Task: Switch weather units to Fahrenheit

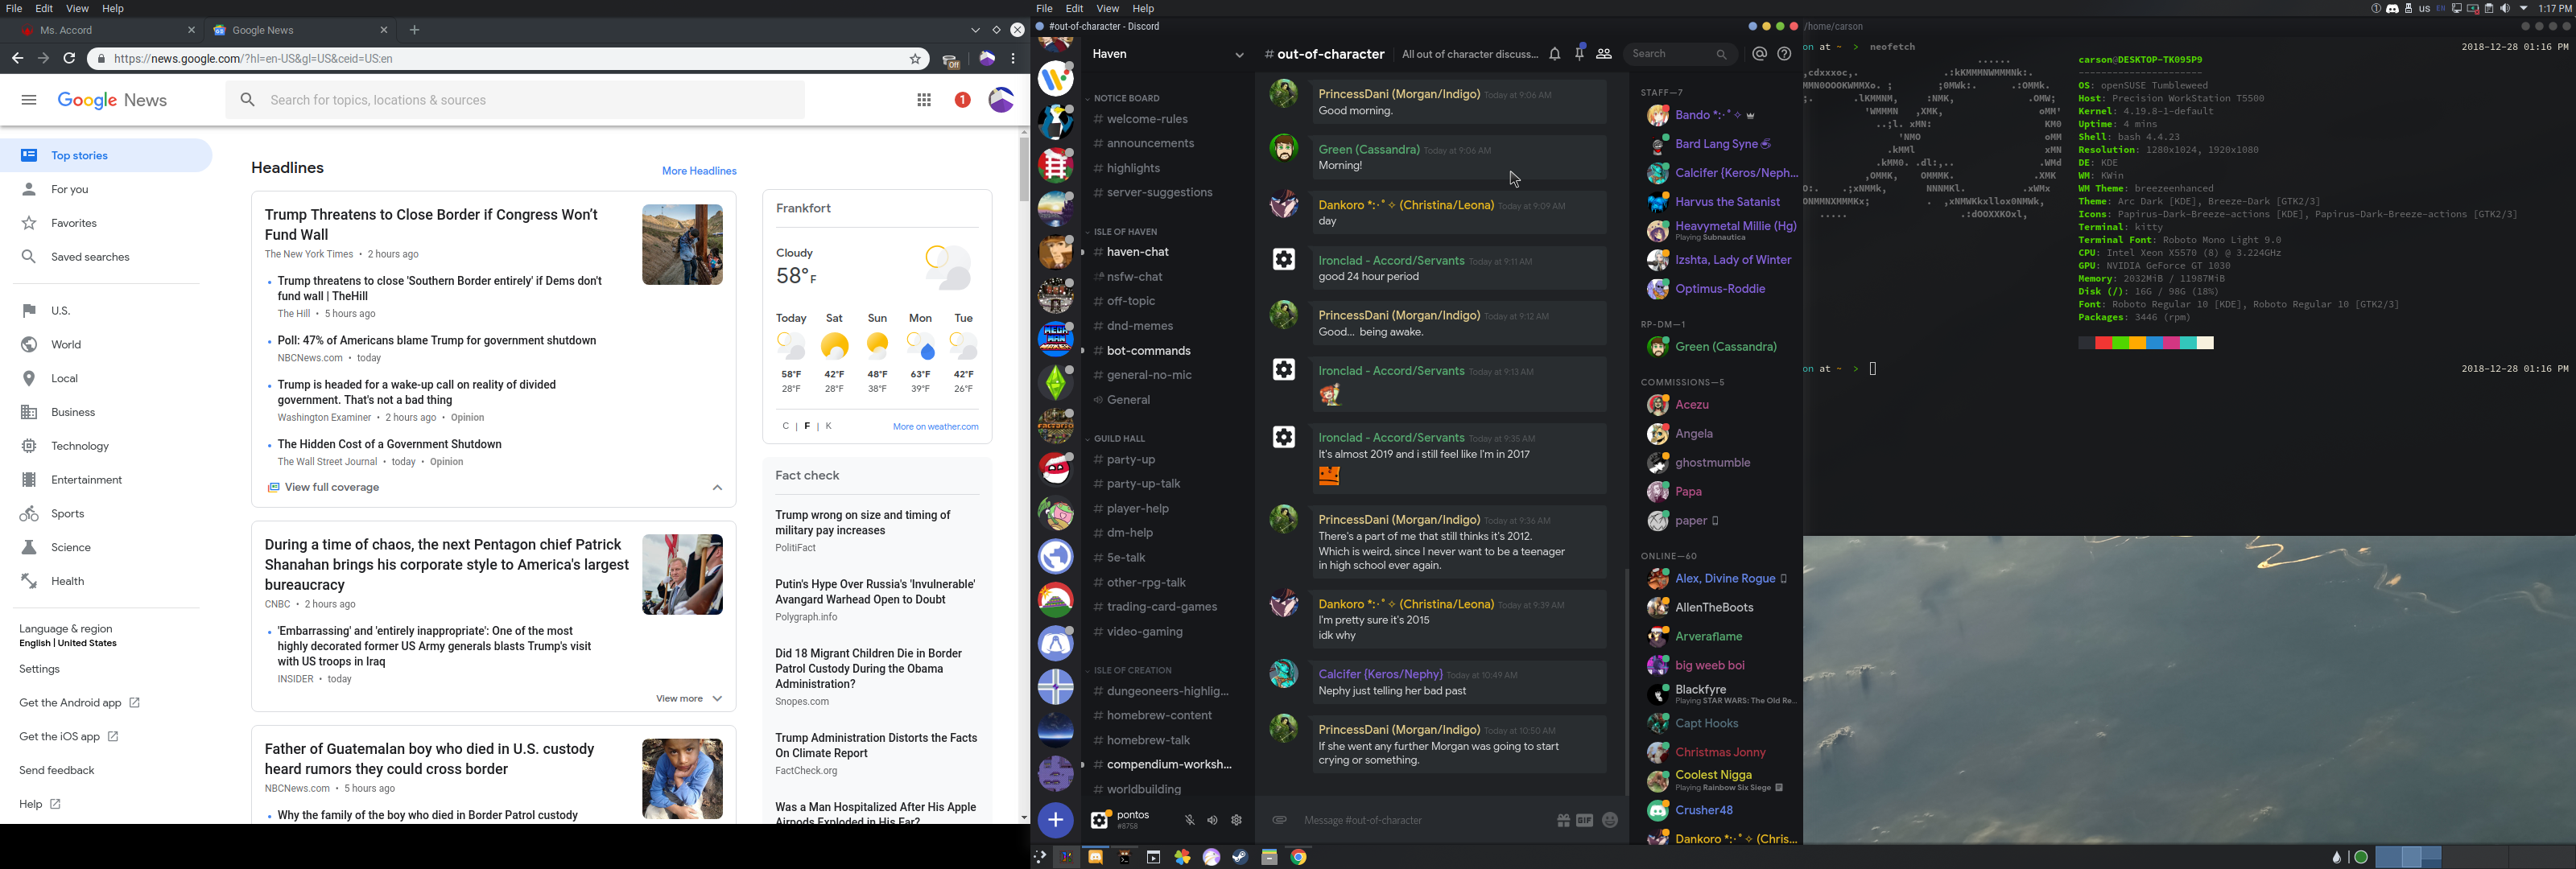Action: click(808, 427)
